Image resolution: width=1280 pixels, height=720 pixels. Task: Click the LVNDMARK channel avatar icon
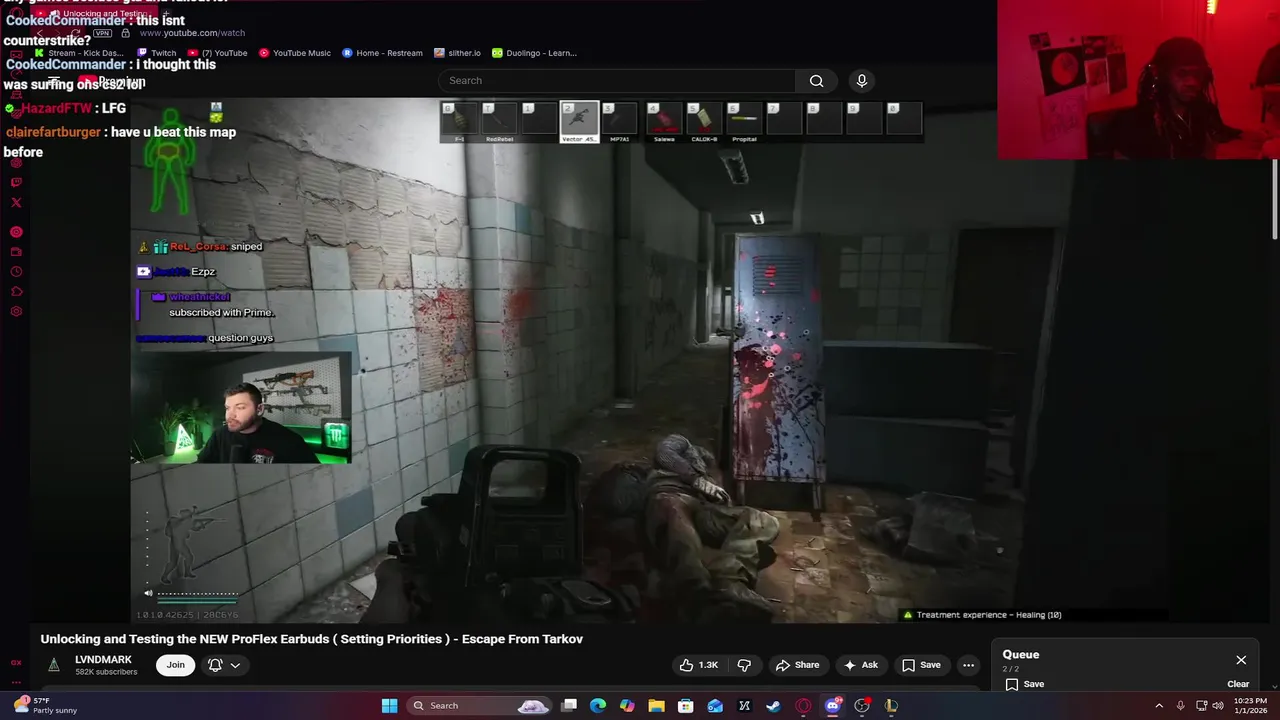tap(54, 665)
